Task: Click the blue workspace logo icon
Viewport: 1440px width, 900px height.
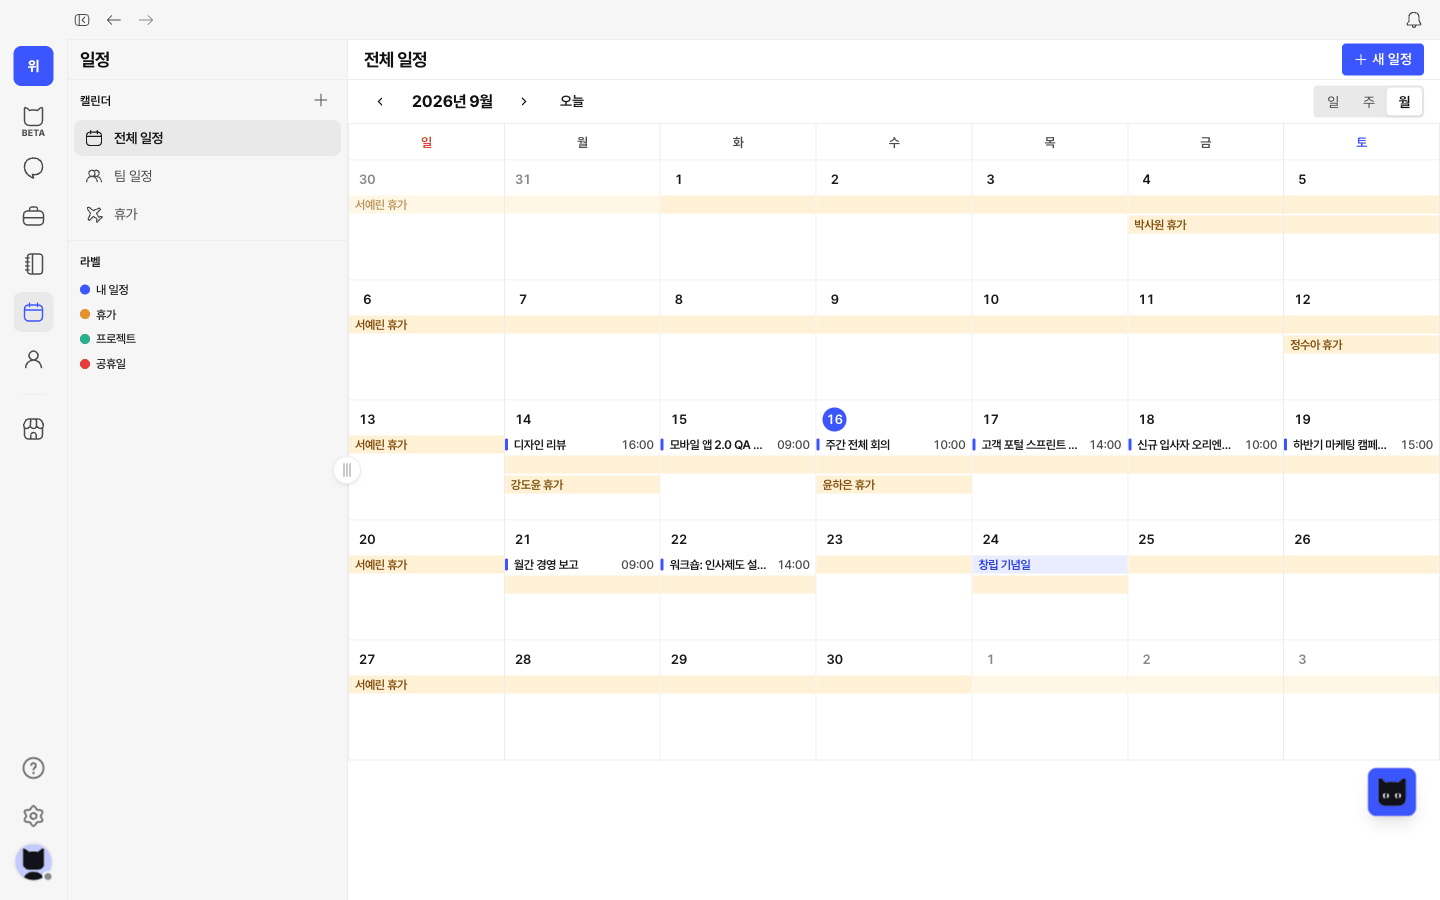Action: pos(33,66)
